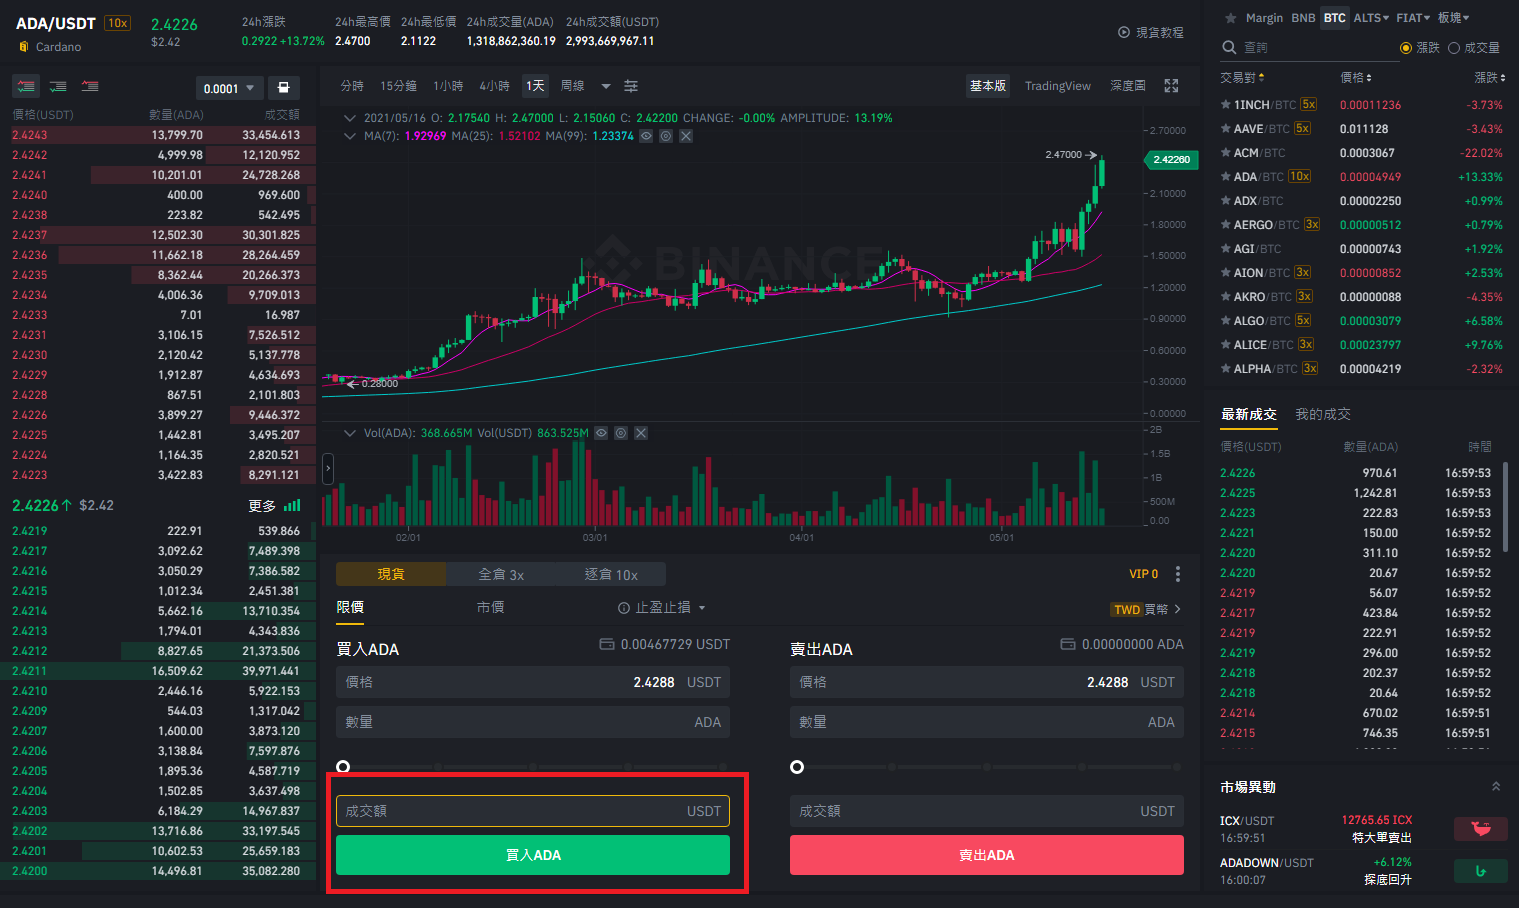Select the sell-orders-only order book view icon
This screenshot has width=1522, height=909.
pos(90,87)
